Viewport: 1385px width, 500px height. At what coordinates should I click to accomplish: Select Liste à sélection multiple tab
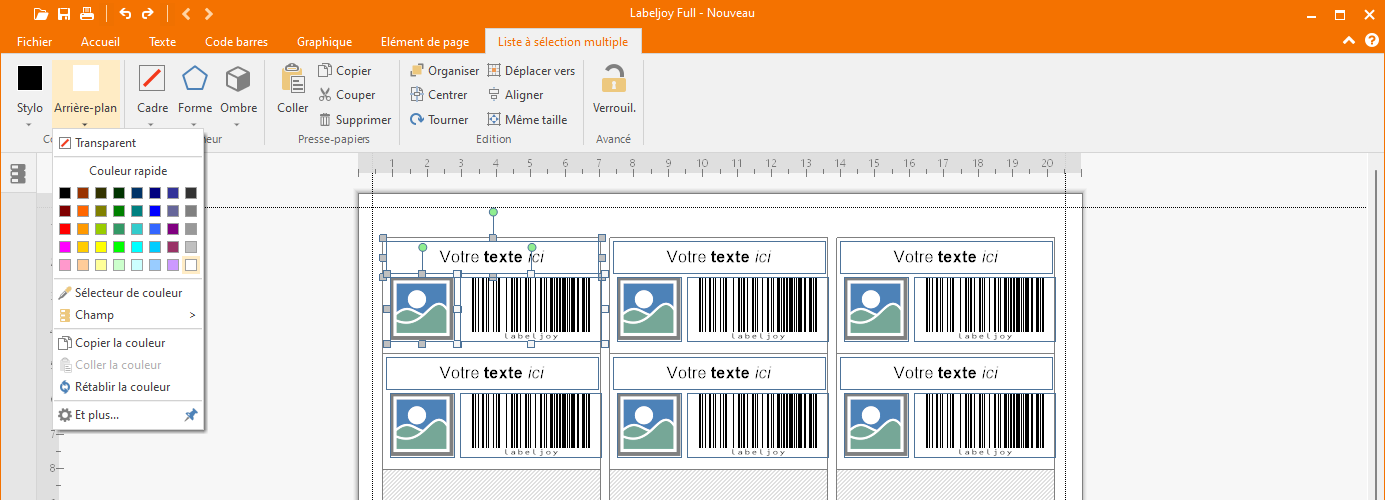tap(563, 42)
